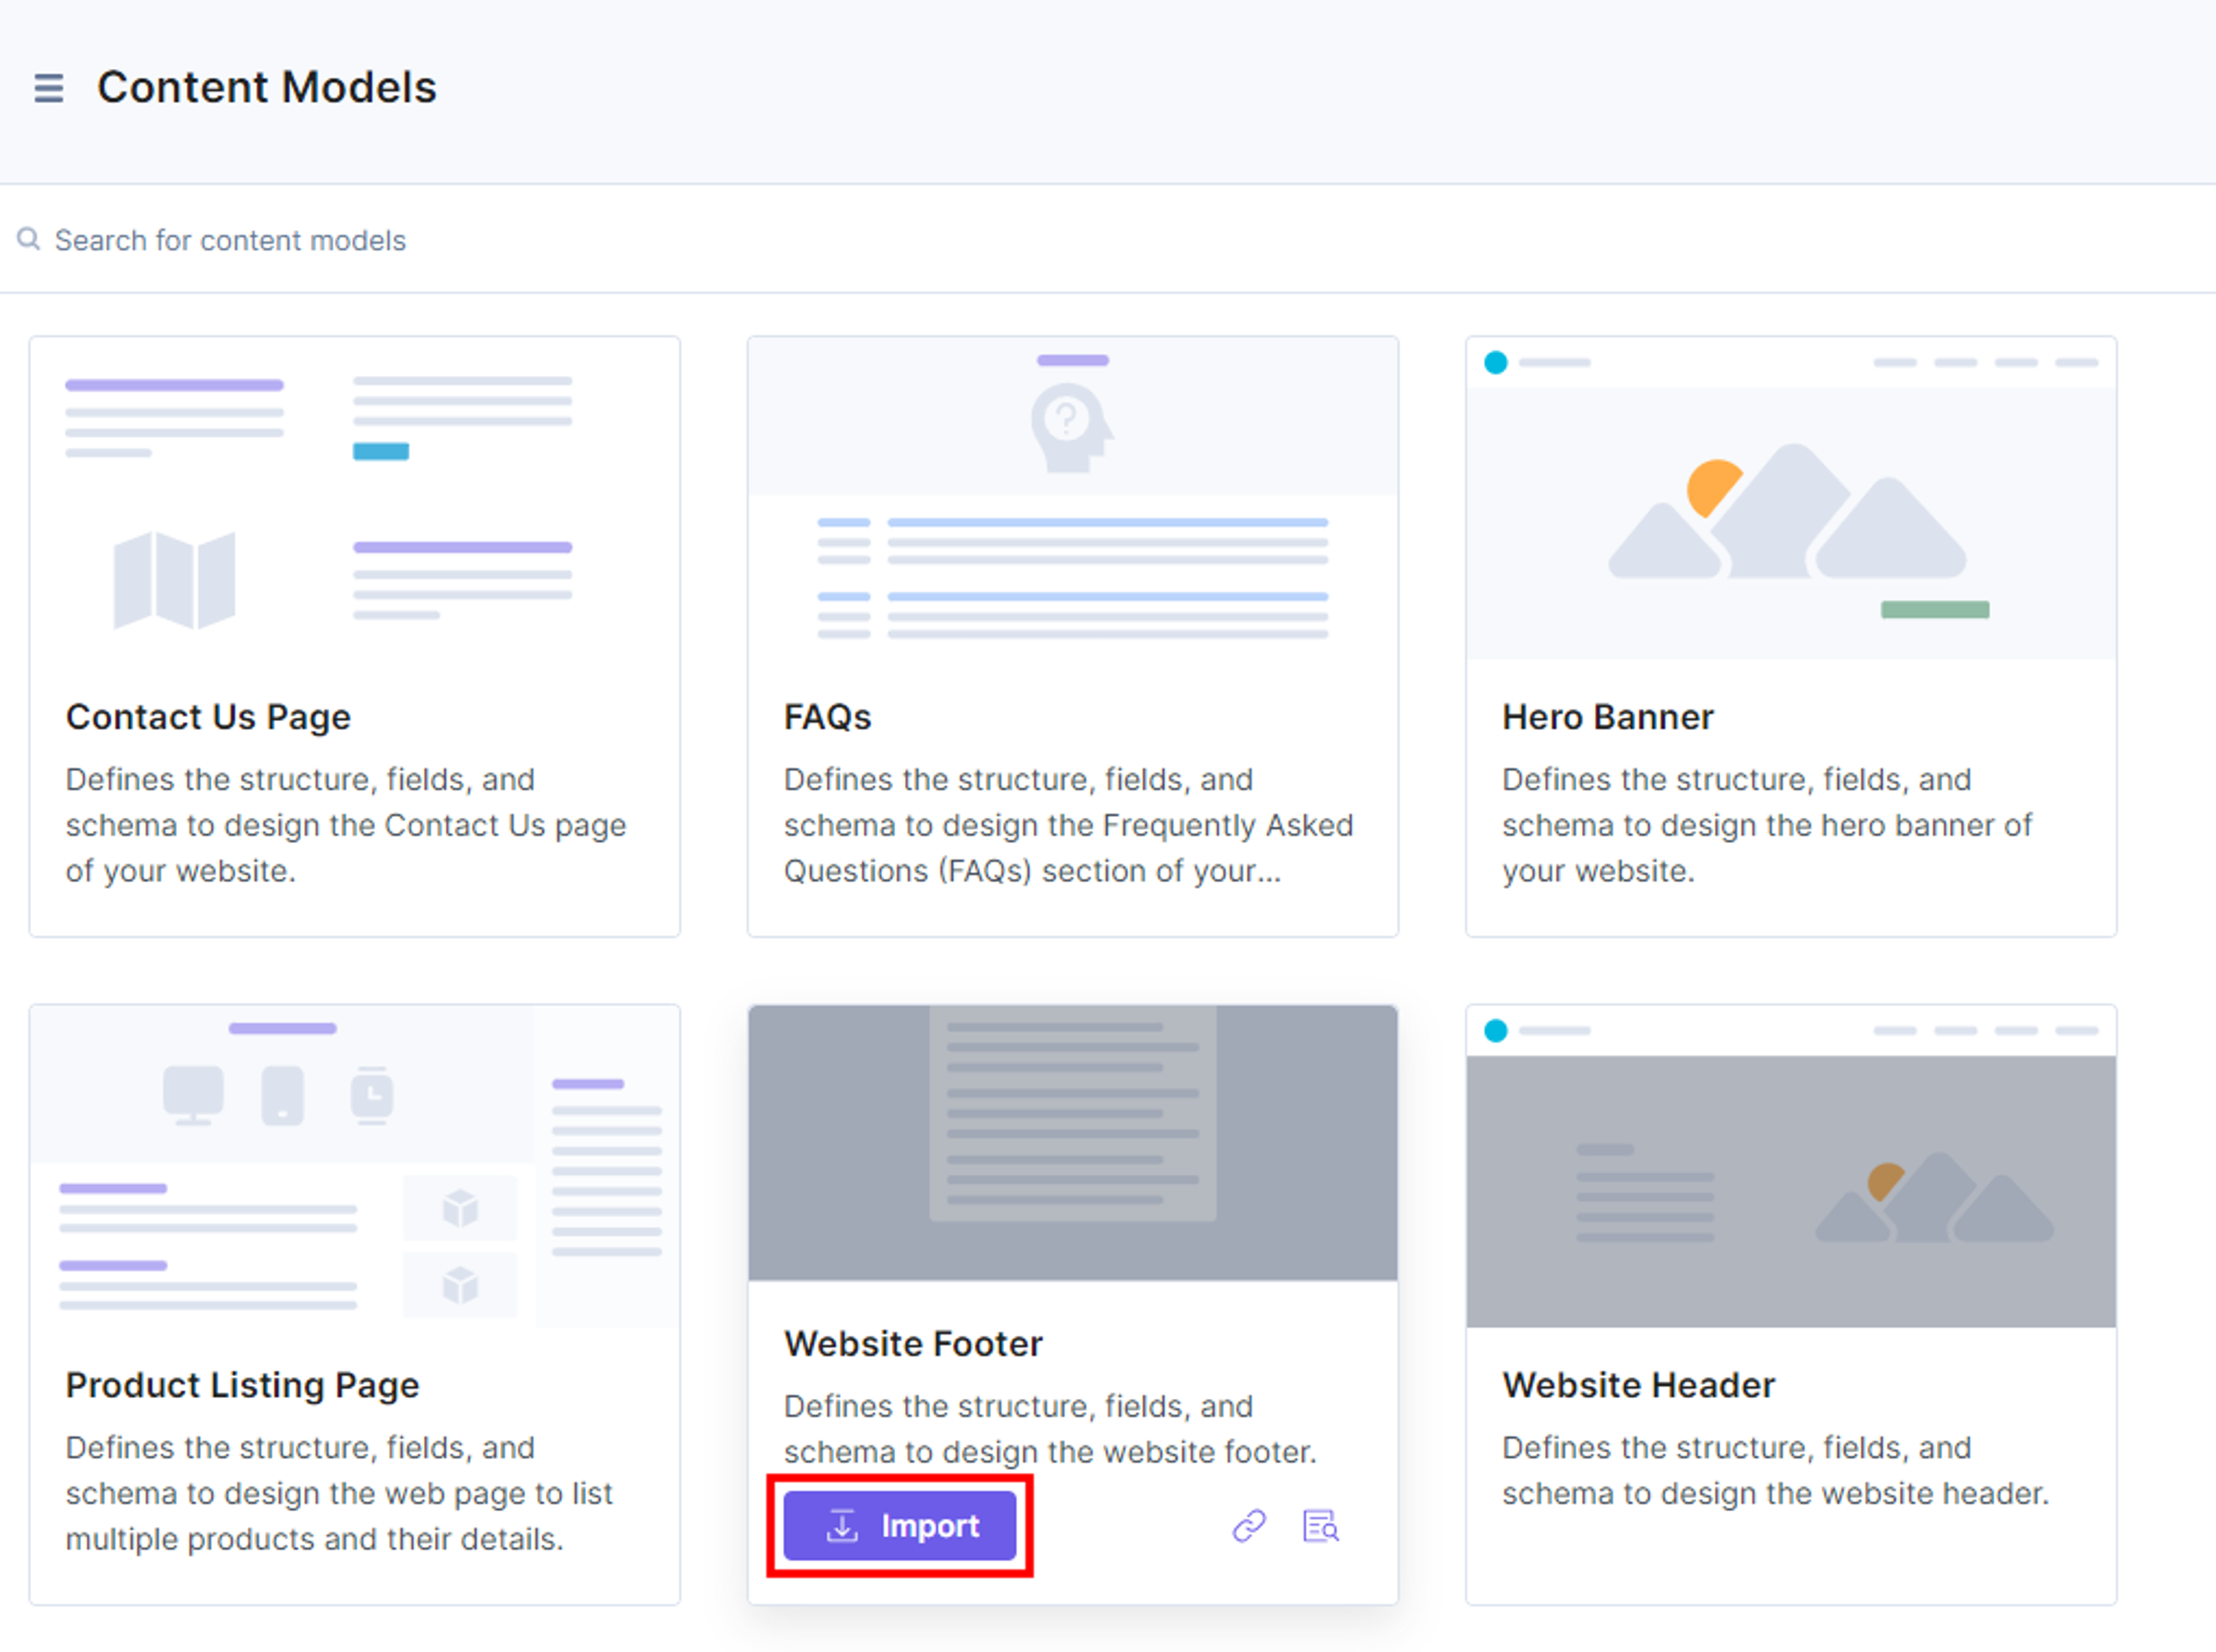Click the Contact Us Page description text

(346, 825)
